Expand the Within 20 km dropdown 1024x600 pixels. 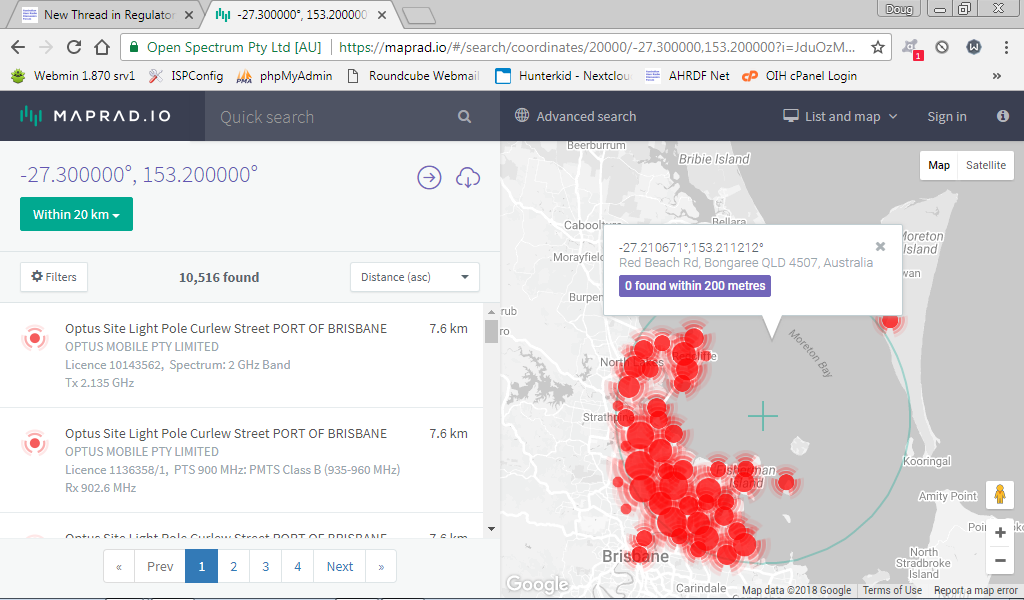tap(76, 214)
